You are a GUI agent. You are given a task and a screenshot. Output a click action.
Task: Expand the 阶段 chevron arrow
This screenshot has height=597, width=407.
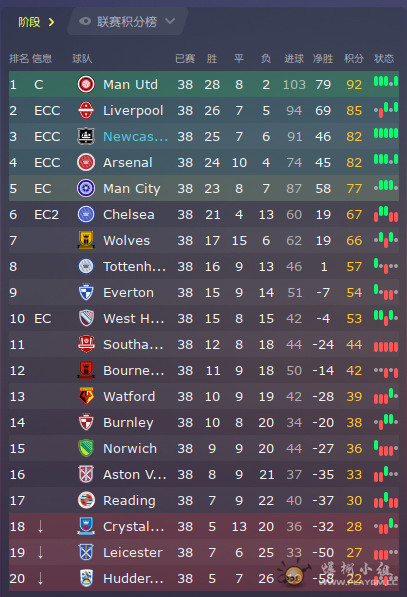click(x=51, y=22)
